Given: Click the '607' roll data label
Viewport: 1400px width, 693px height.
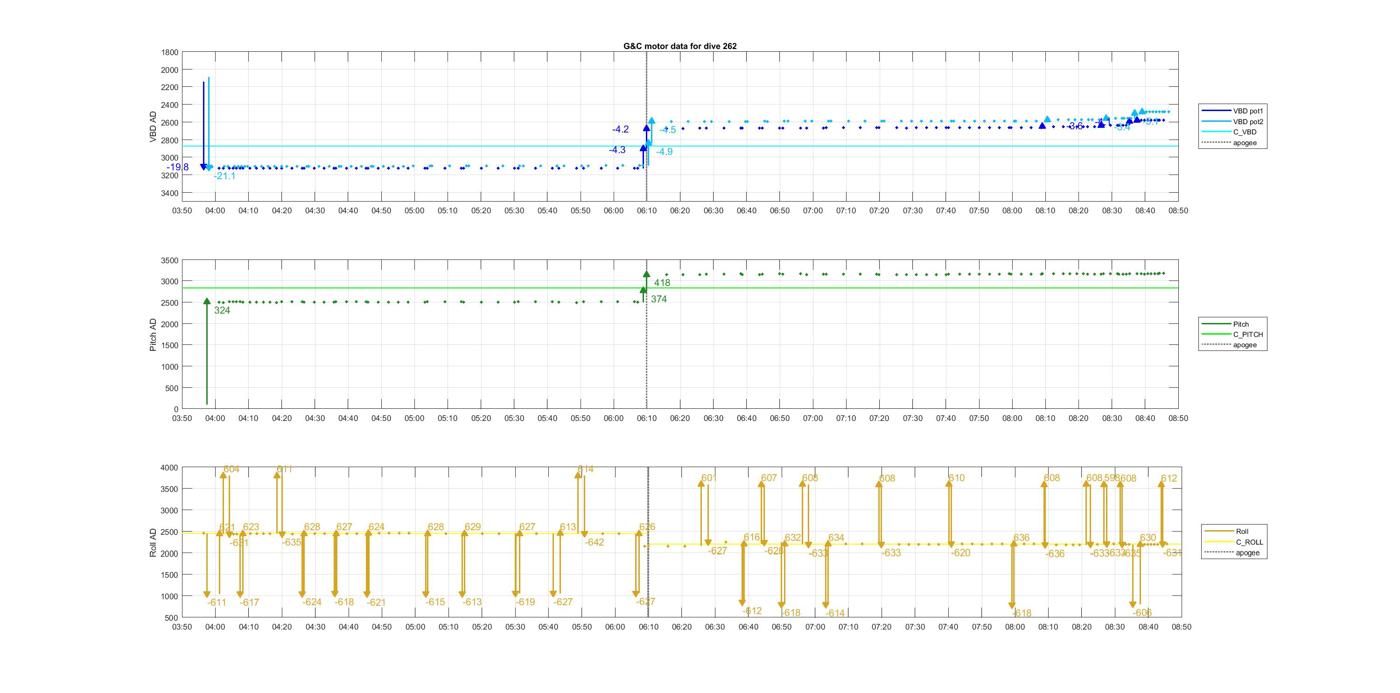Looking at the screenshot, I should point(769,478).
